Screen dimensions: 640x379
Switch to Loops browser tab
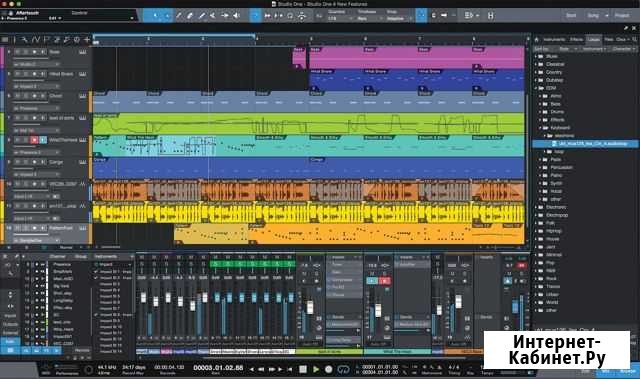click(594, 40)
